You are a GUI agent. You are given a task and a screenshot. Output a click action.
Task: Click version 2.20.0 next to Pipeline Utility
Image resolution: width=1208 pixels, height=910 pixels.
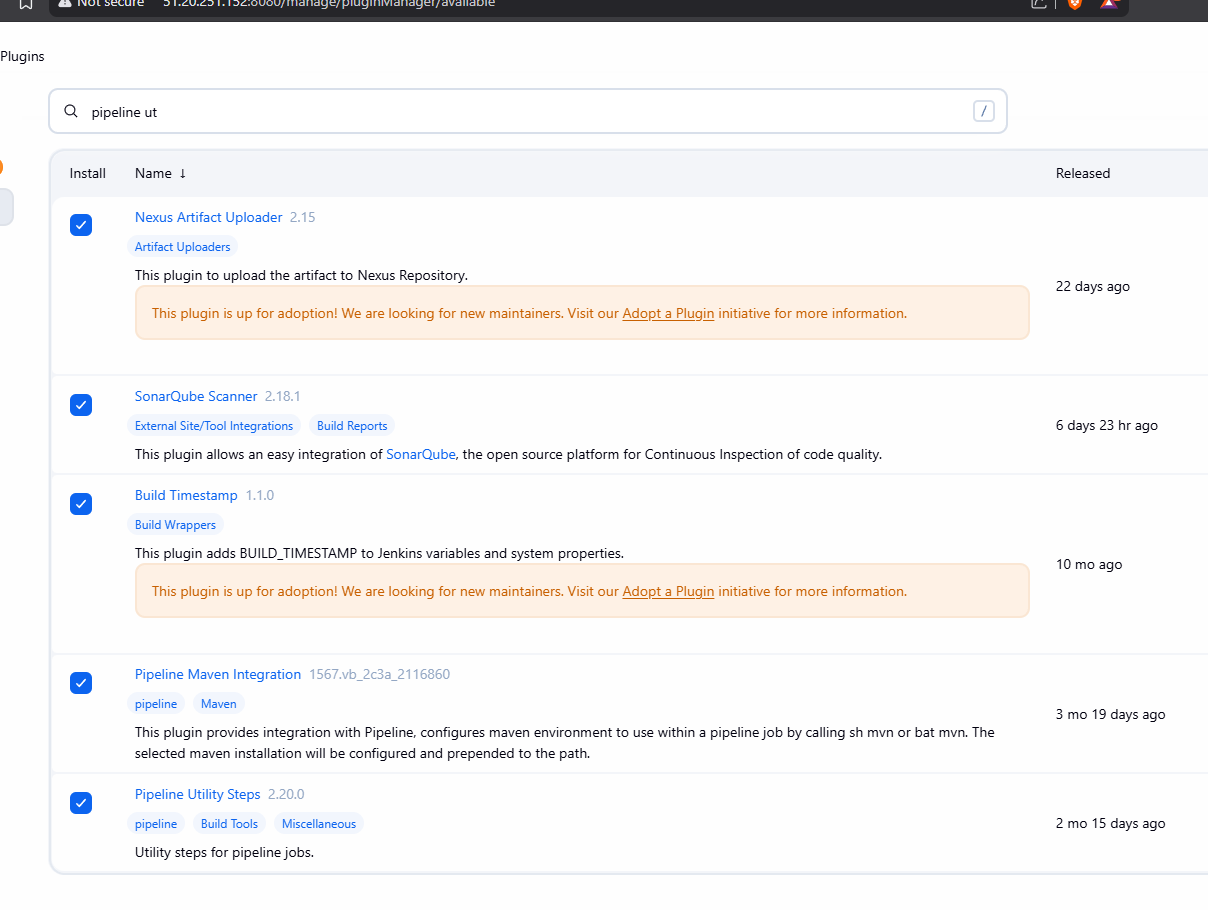(x=286, y=794)
